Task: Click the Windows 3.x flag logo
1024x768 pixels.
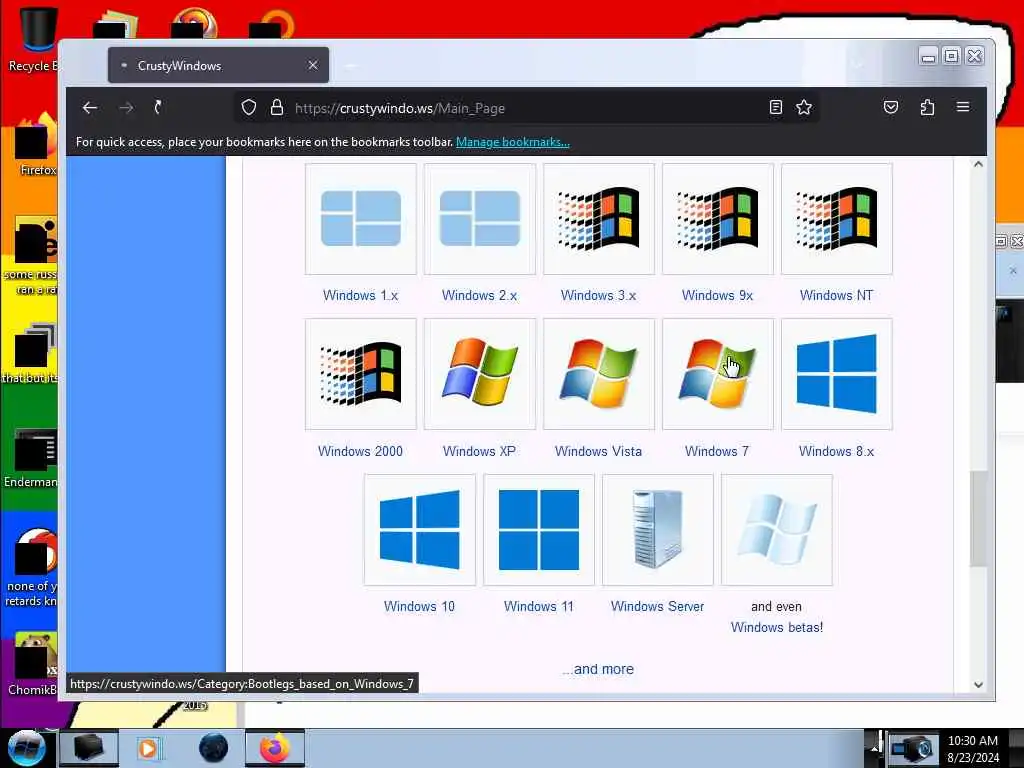Action: point(599,219)
